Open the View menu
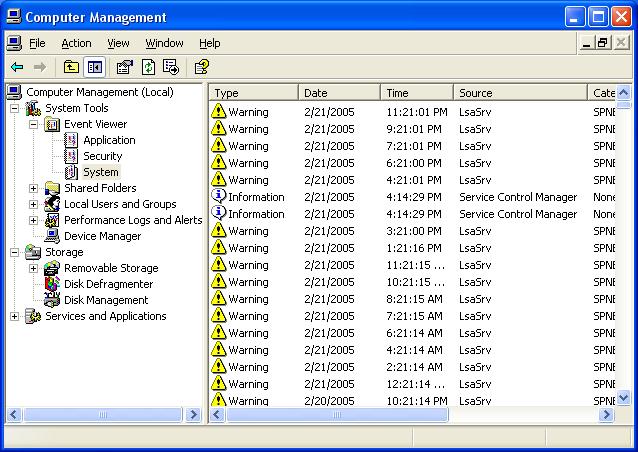This screenshot has height=452, width=638. pos(118,43)
